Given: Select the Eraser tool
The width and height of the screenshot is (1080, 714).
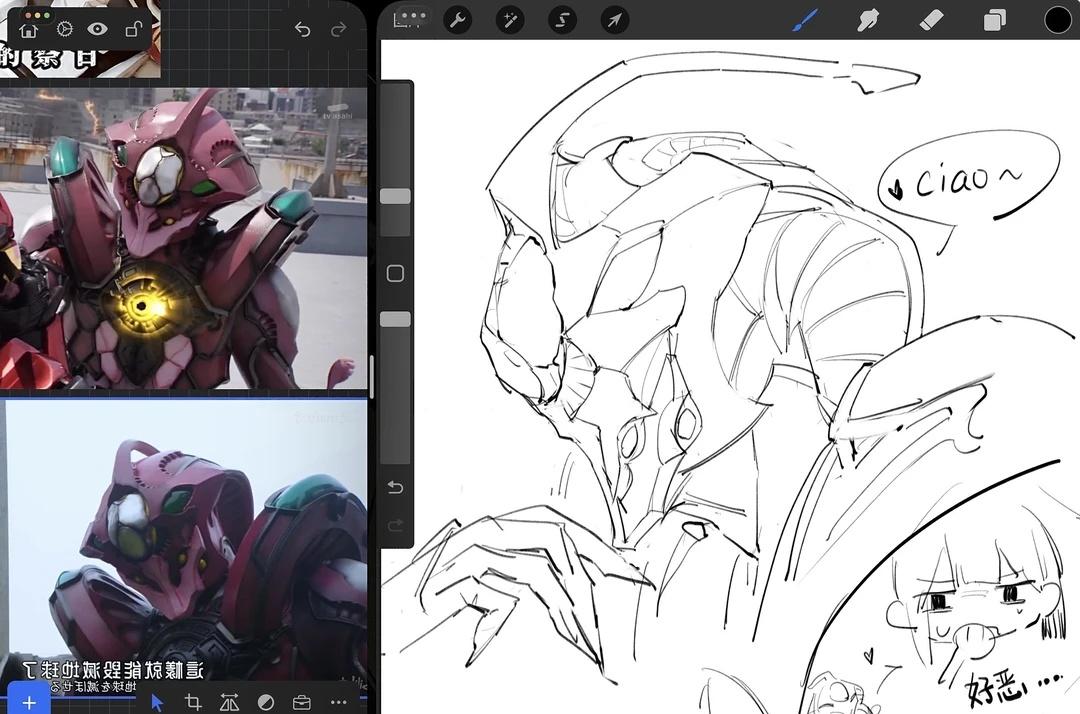Looking at the screenshot, I should pos(930,20).
